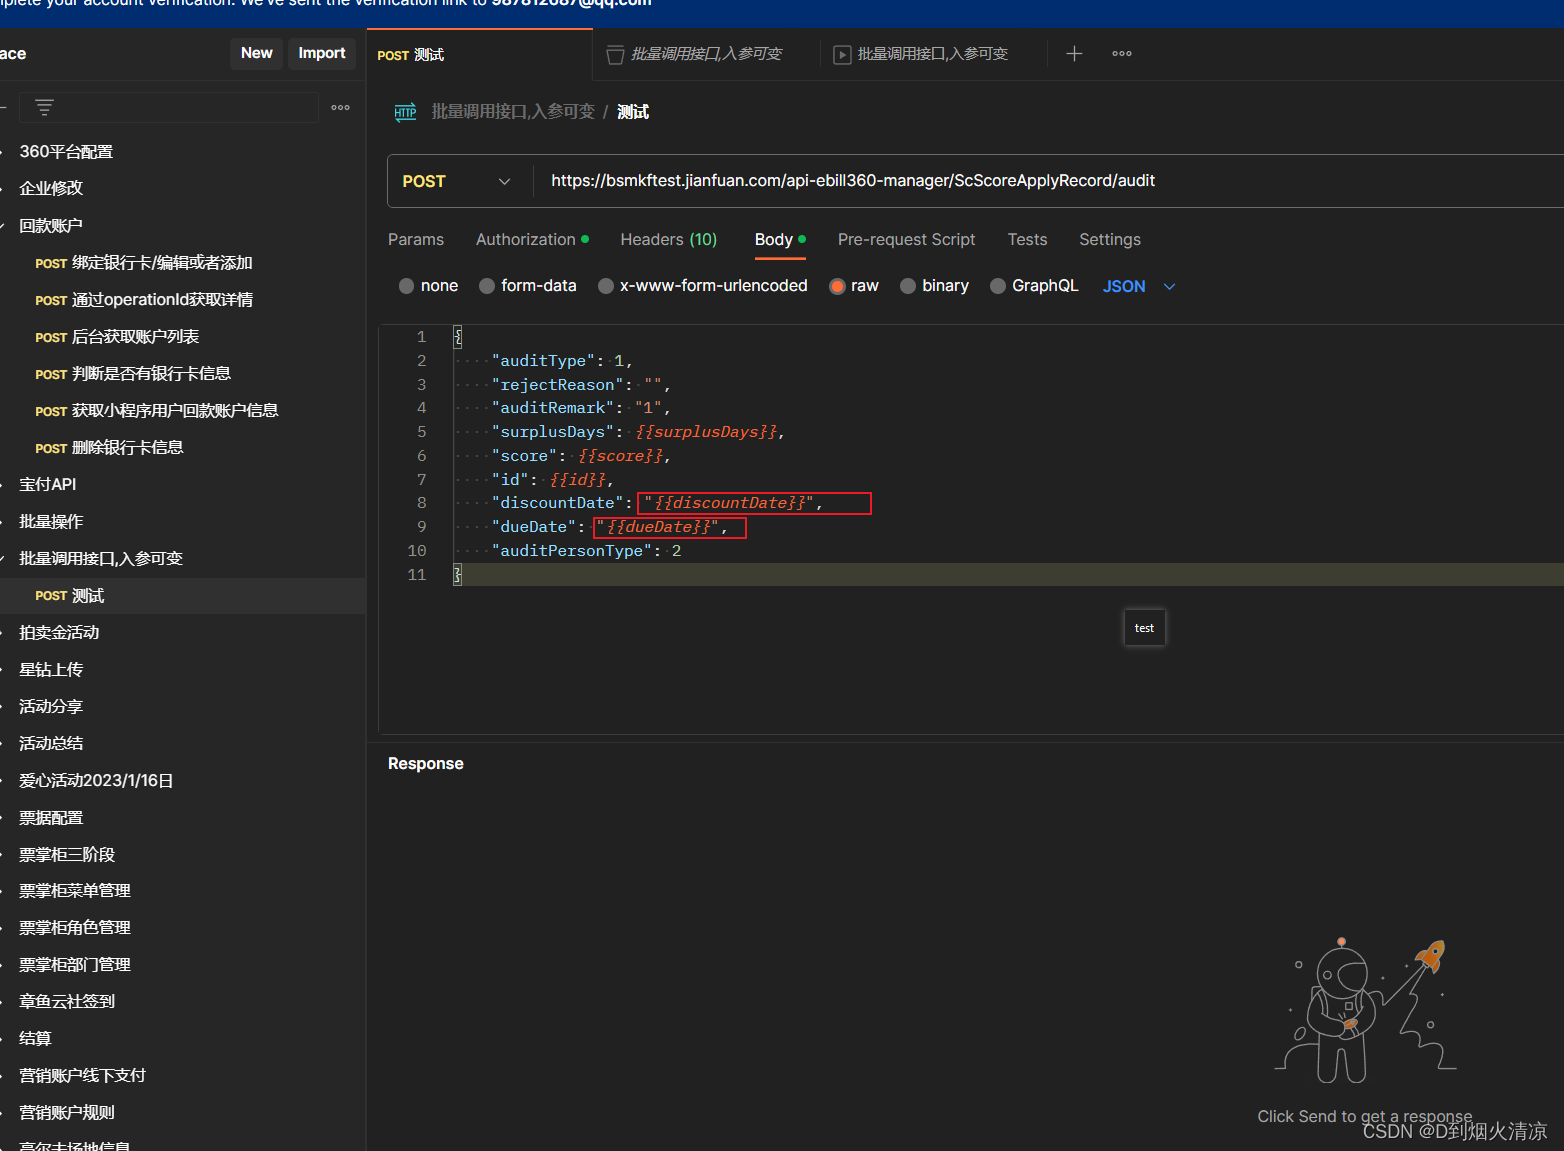Open tab bar more options ellipsis
This screenshot has height=1151, width=1564.
pos(1122,54)
